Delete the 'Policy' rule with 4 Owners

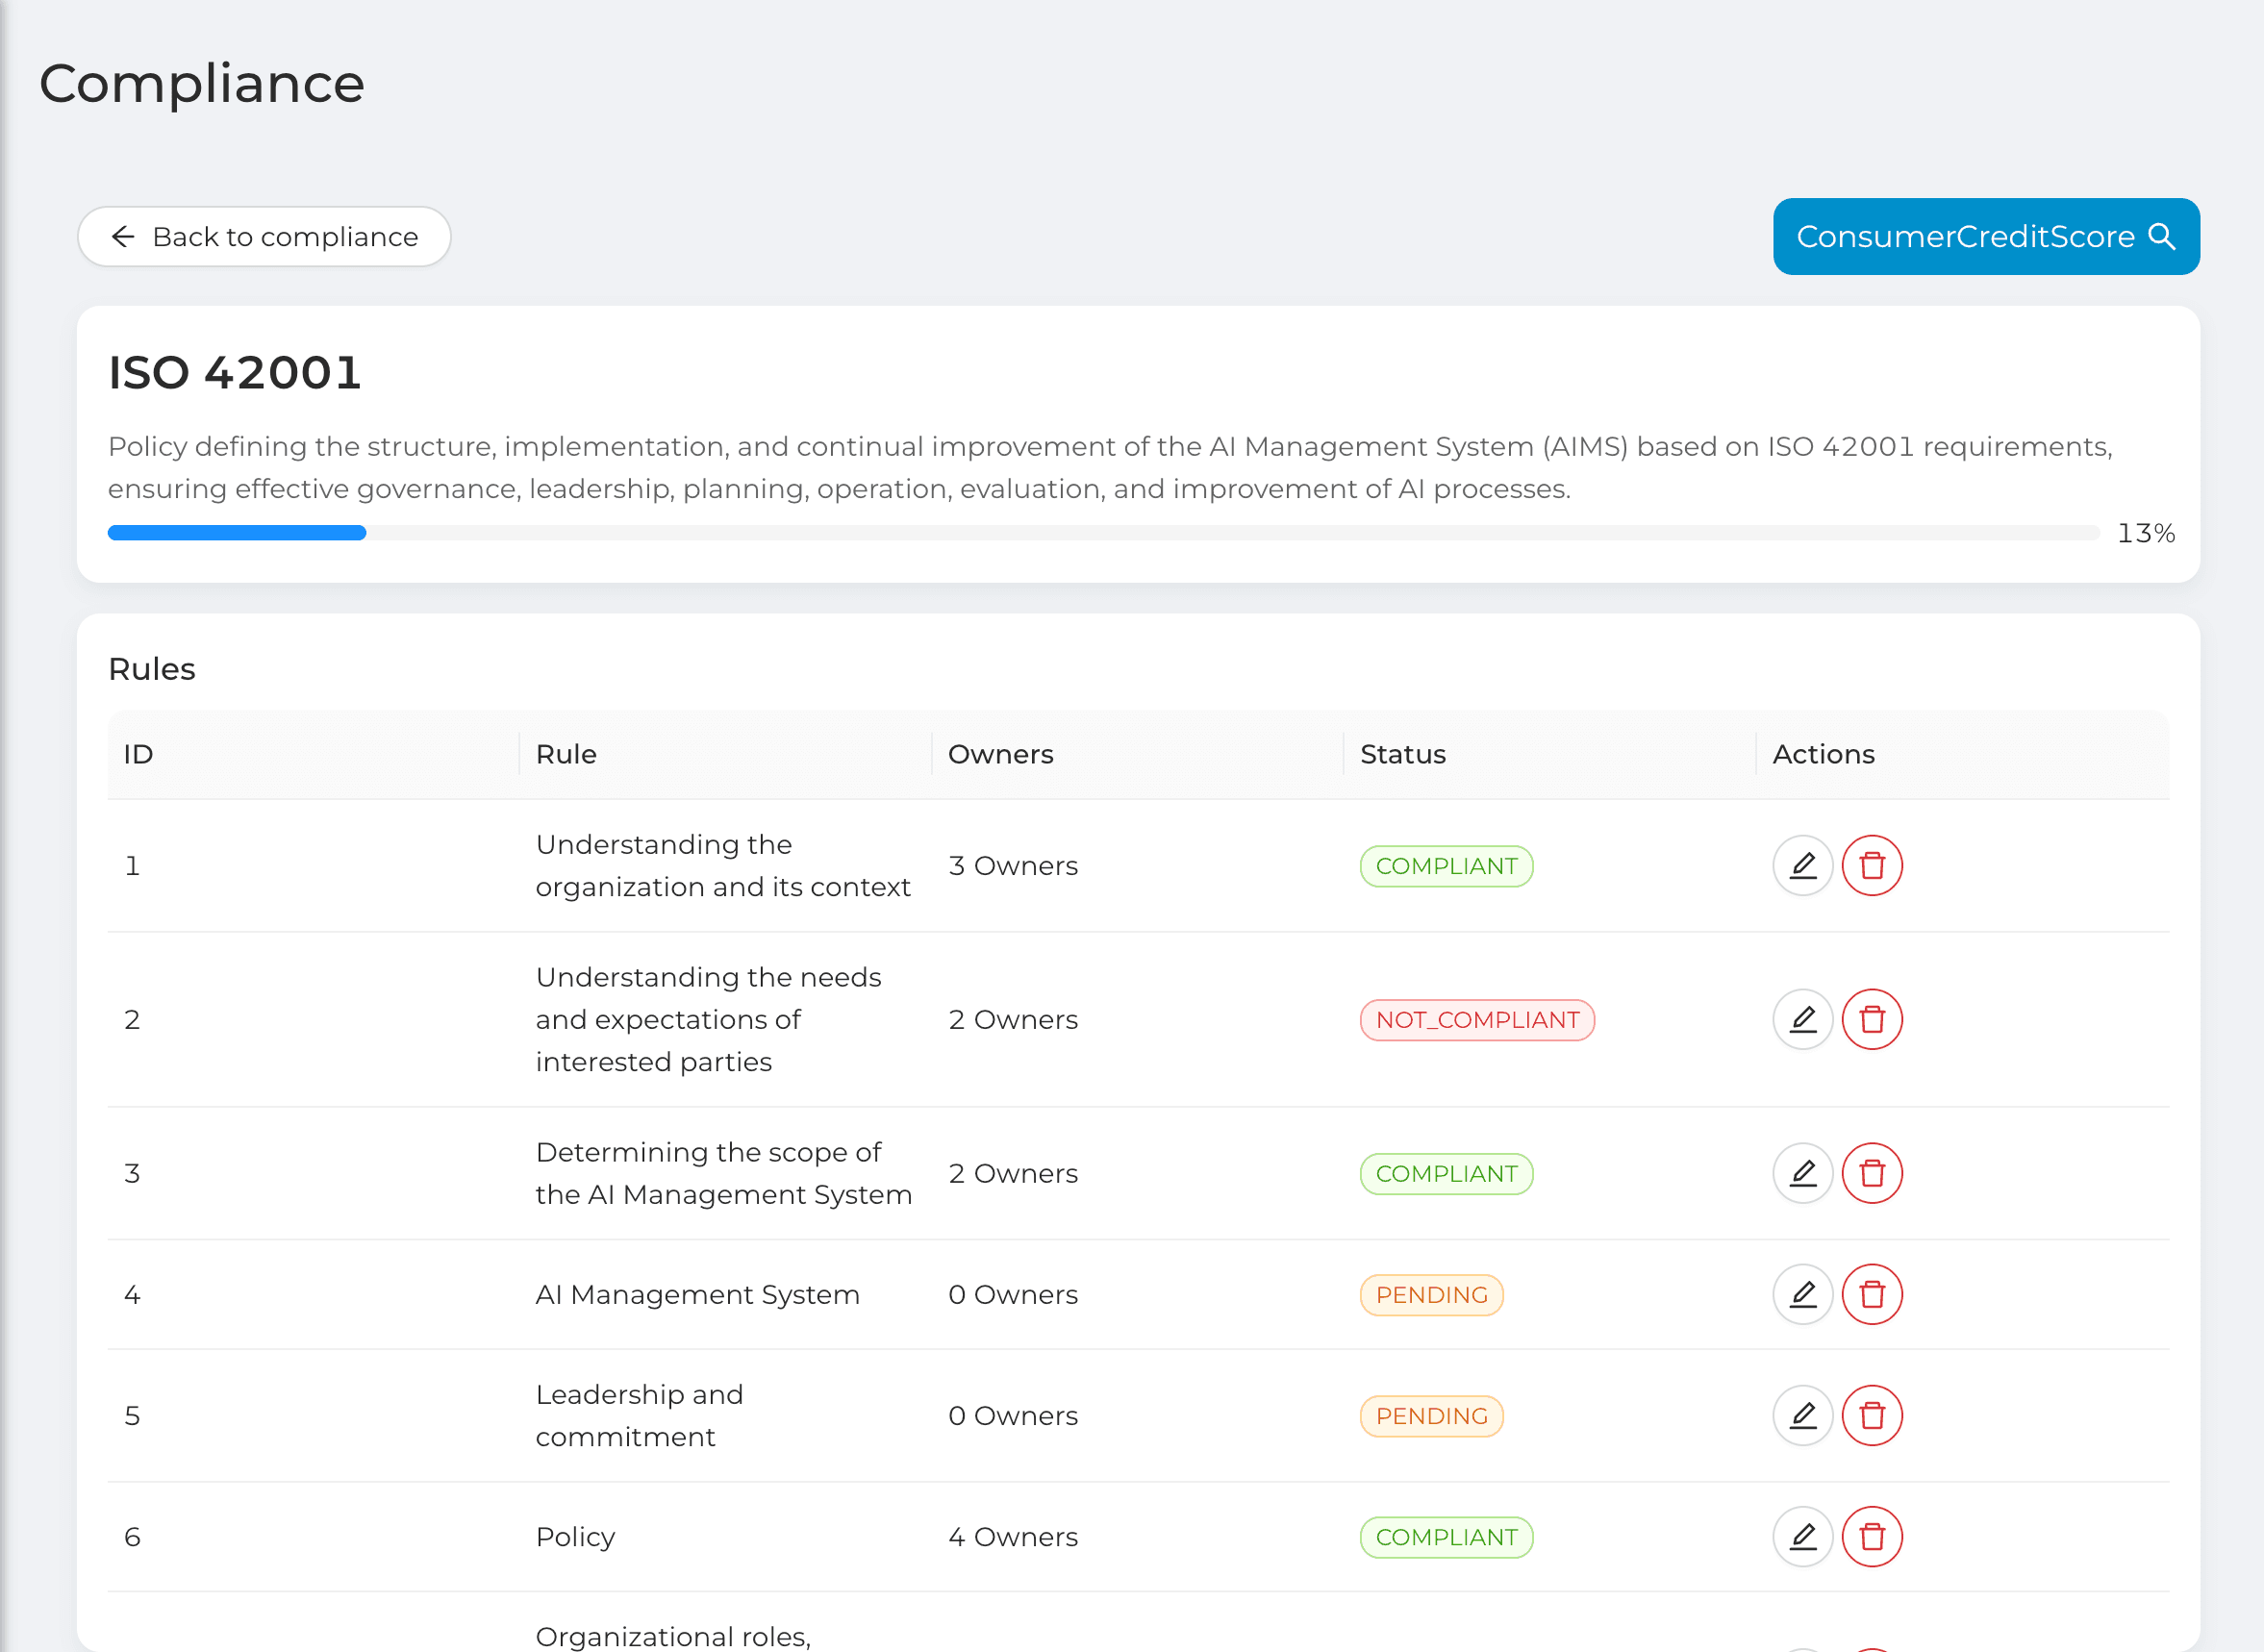coord(1872,1537)
